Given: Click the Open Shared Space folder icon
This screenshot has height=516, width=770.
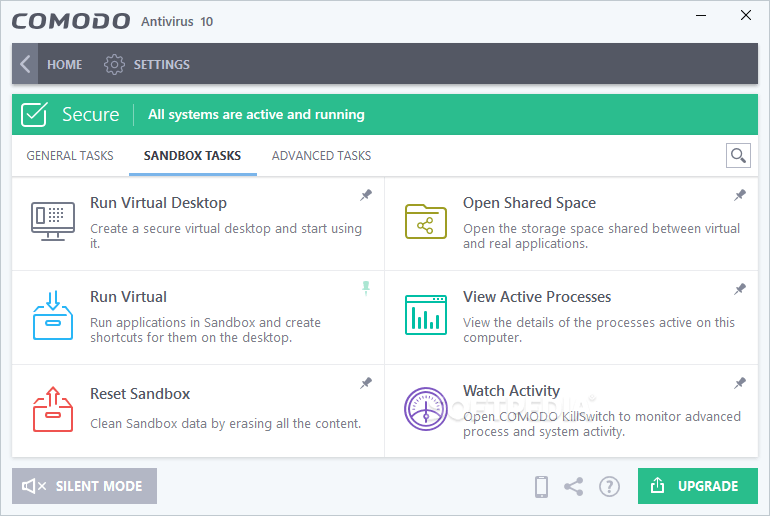Looking at the screenshot, I should (x=426, y=221).
